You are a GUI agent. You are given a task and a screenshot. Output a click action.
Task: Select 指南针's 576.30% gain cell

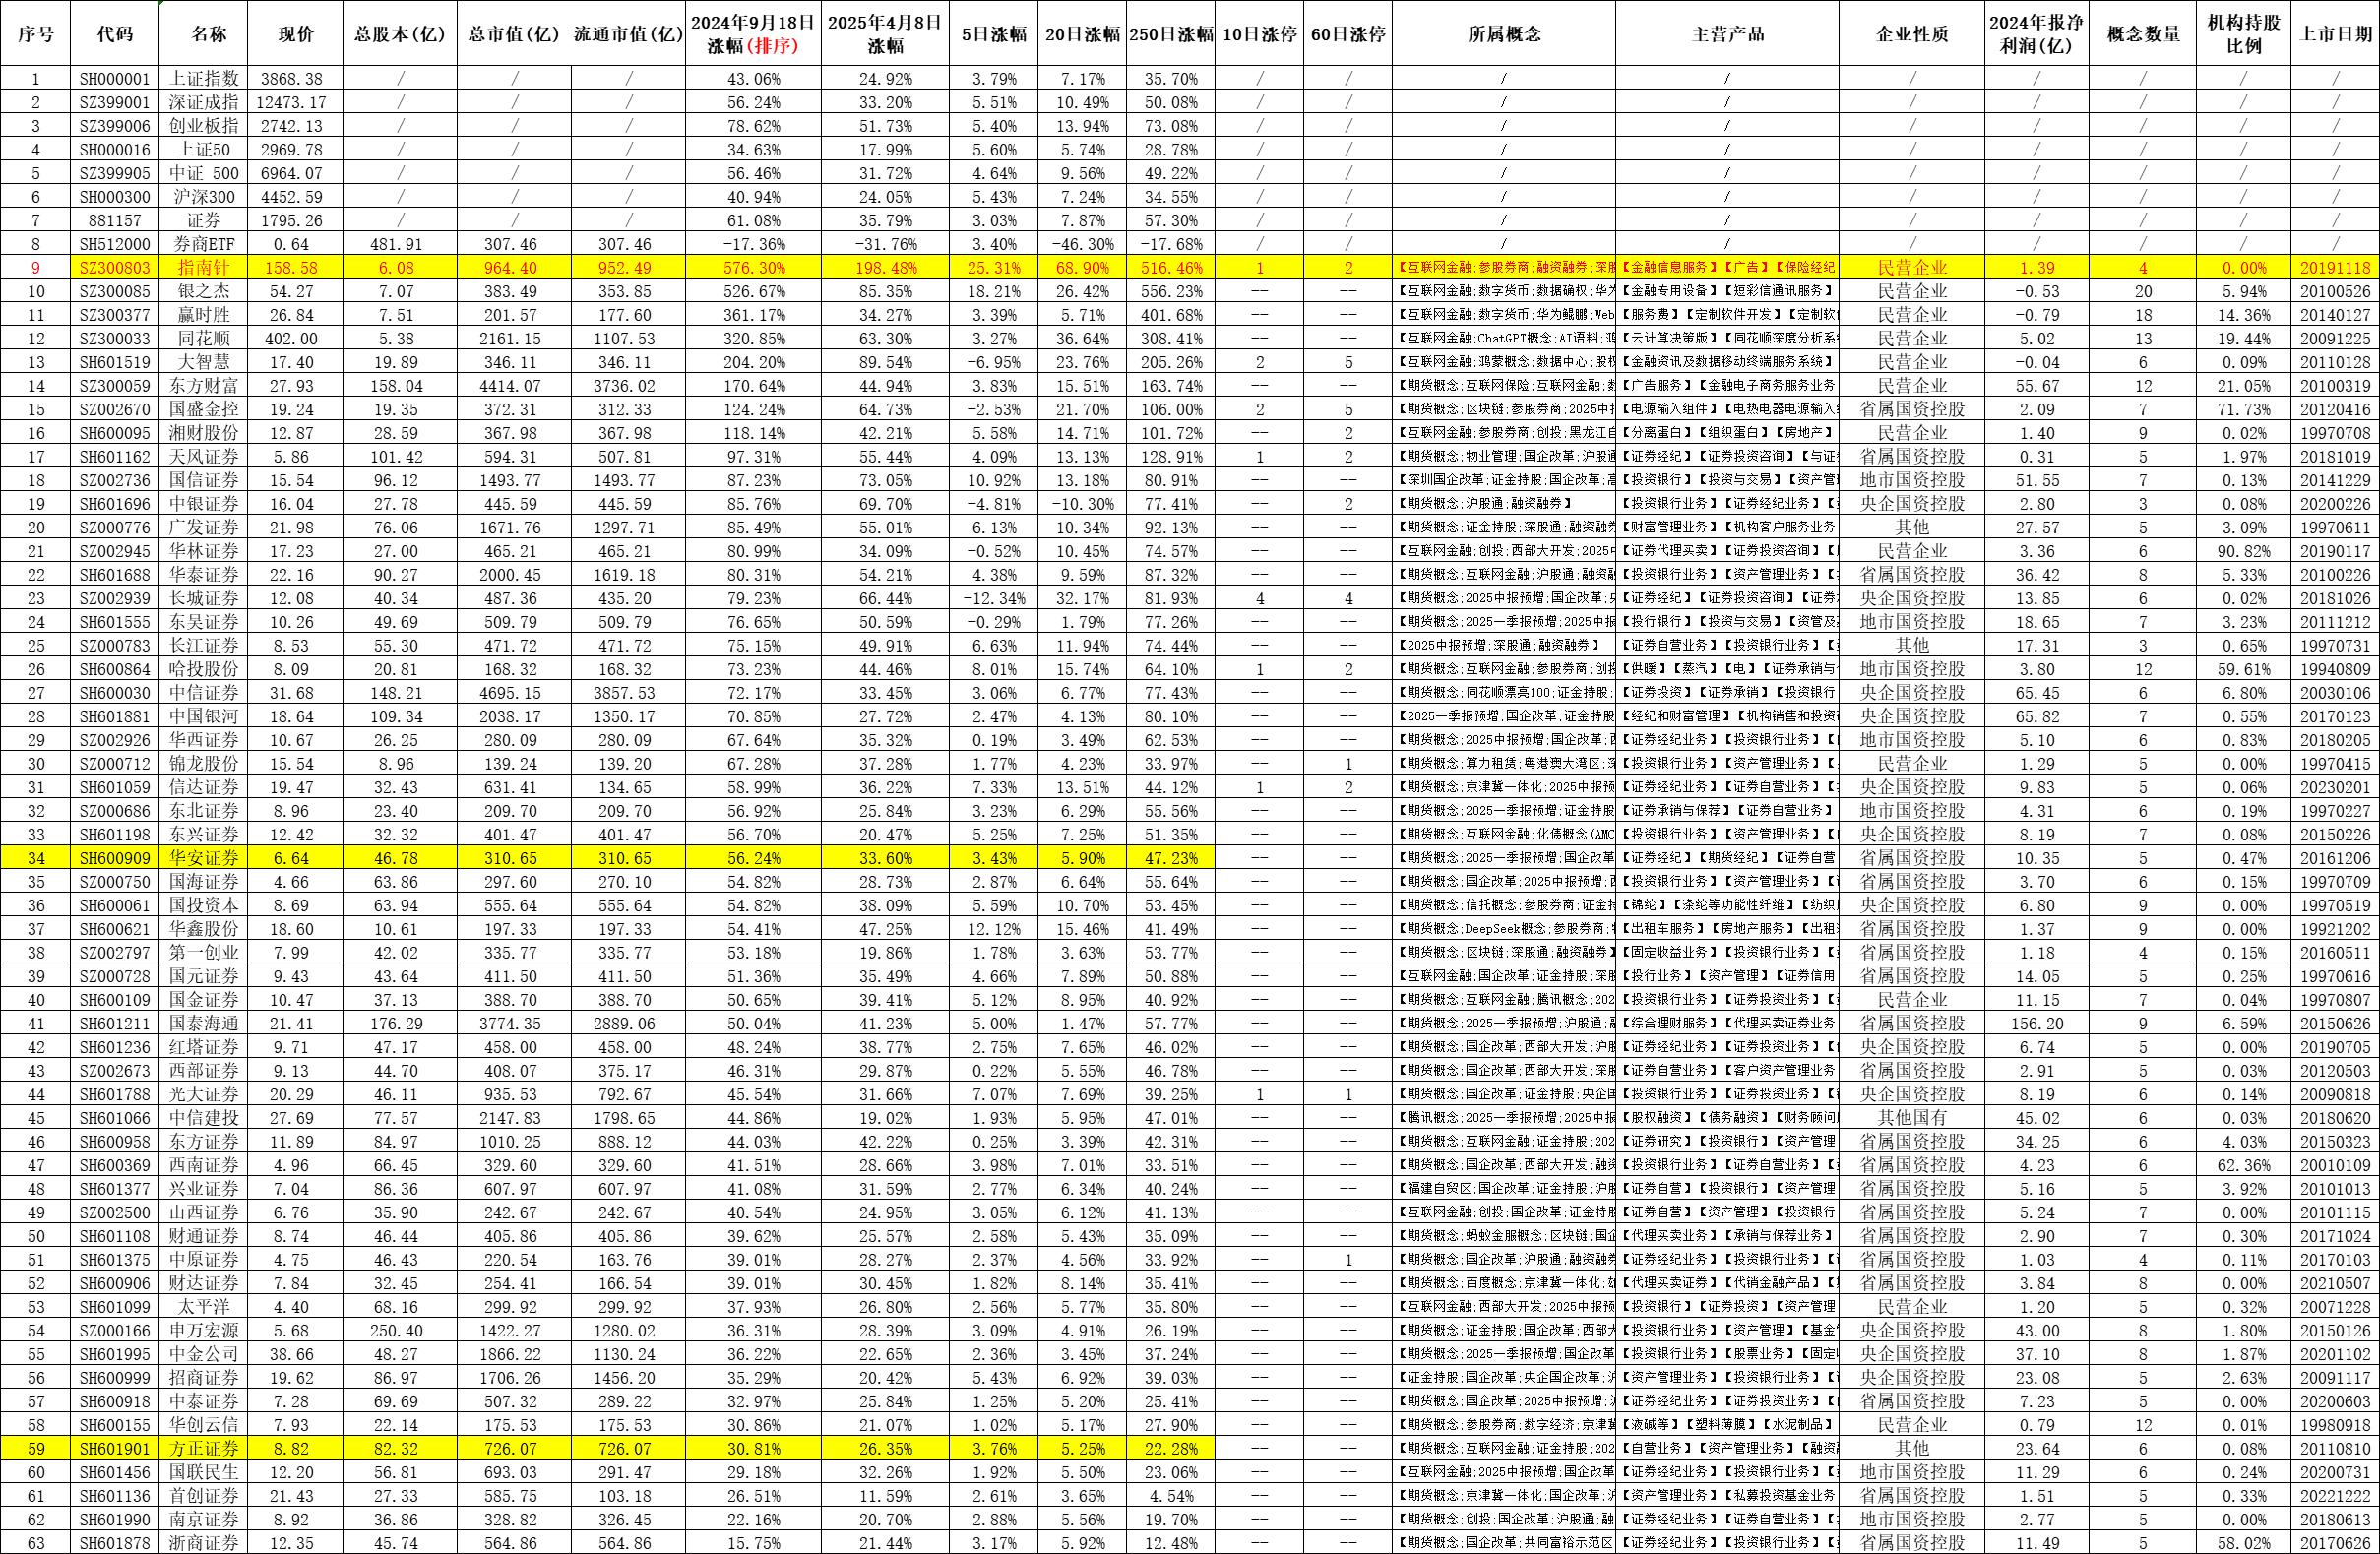click(x=754, y=268)
